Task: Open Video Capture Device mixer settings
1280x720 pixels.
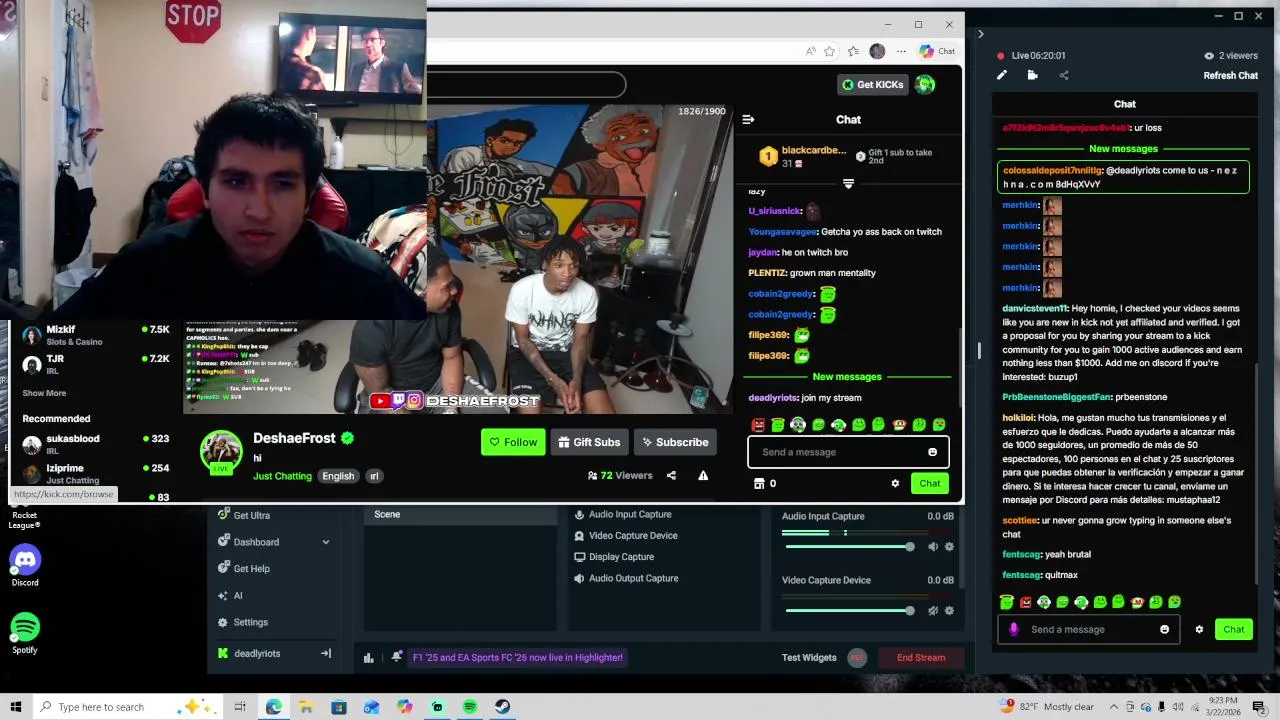Action: coord(949,610)
